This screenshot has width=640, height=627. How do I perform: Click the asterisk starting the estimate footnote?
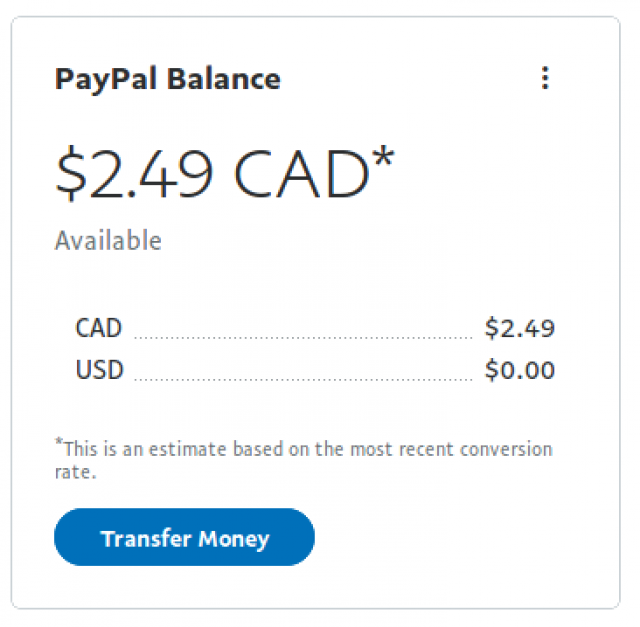click(x=58, y=444)
